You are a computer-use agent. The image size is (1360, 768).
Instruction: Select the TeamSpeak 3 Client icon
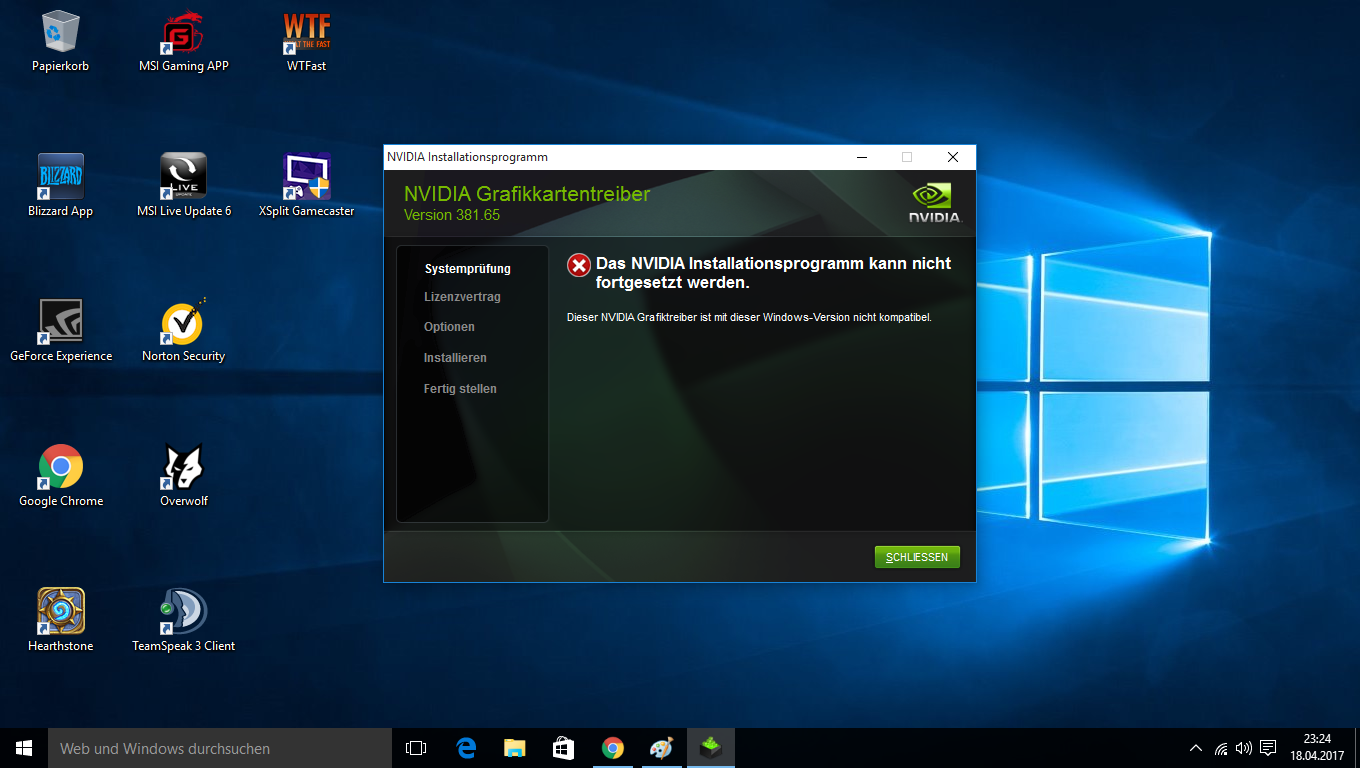click(184, 622)
